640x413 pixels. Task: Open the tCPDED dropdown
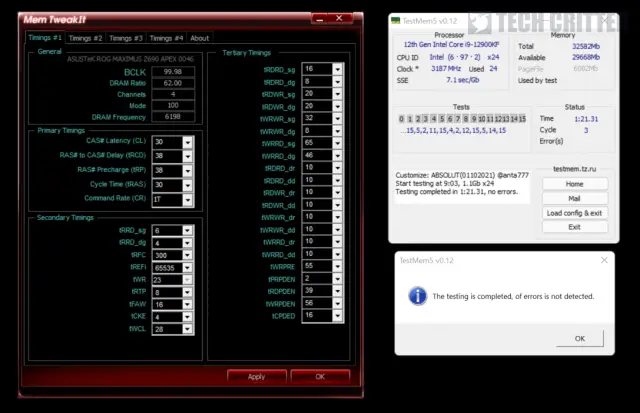point(338,315)
